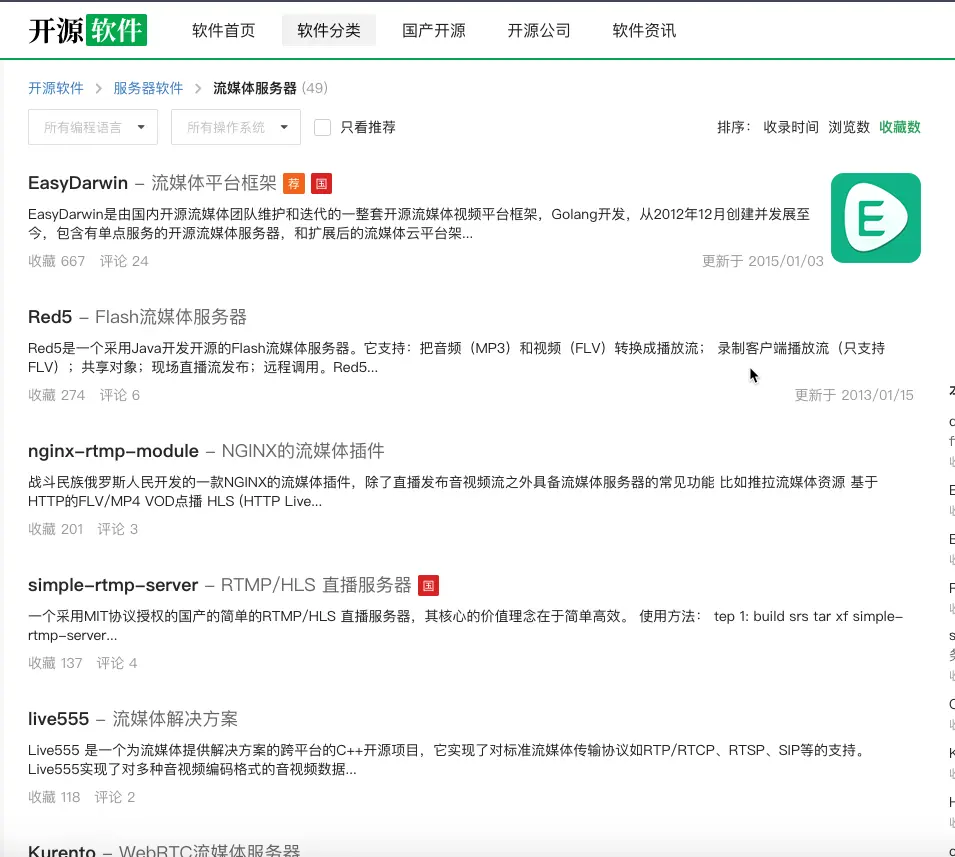Click 评论 6 under Red5
Screen dimensions: 955x857
[120, 395]
